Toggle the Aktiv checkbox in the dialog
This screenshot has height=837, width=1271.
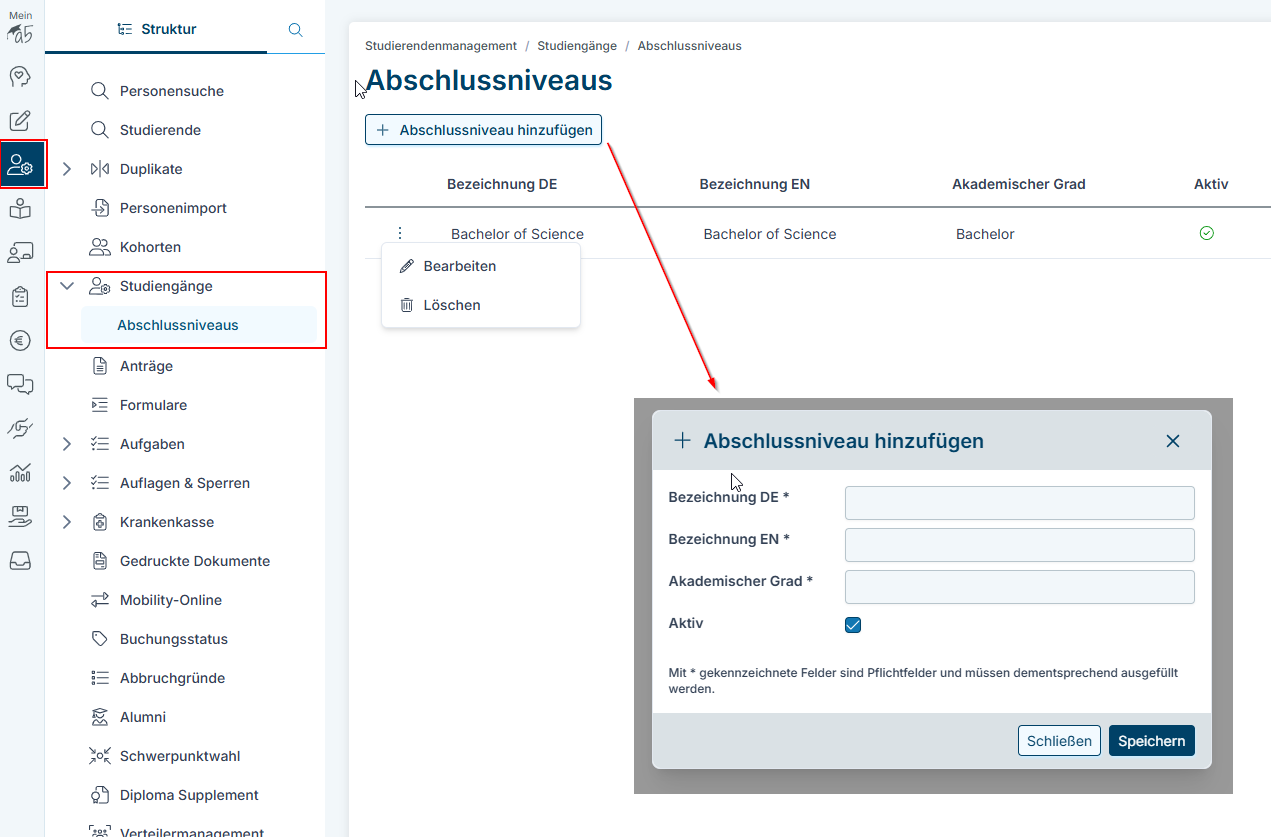click(x=853, y=625)
